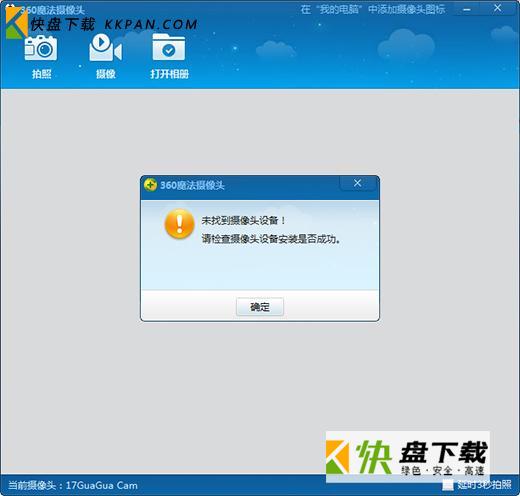Select the 未找到摄像头设备！ message text
Image resolution: width=520 pixels, height=496 pixels.
point(243,220)
